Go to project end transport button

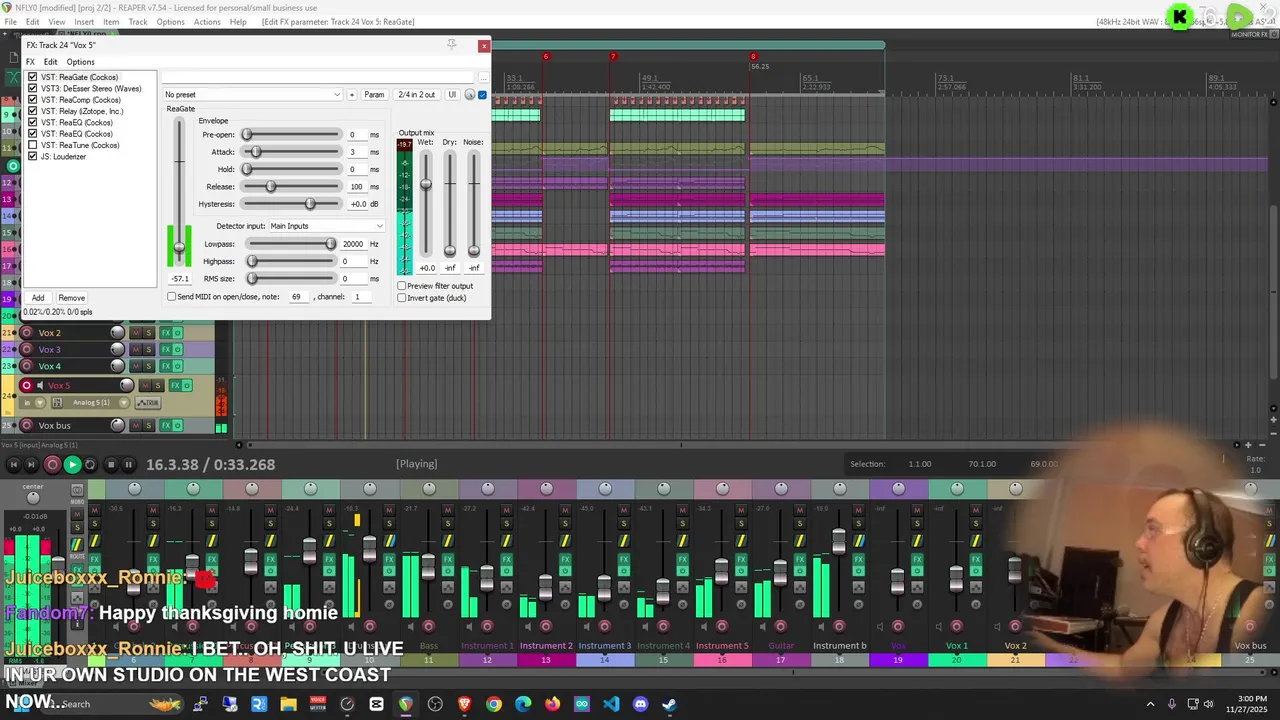[32, 464]
